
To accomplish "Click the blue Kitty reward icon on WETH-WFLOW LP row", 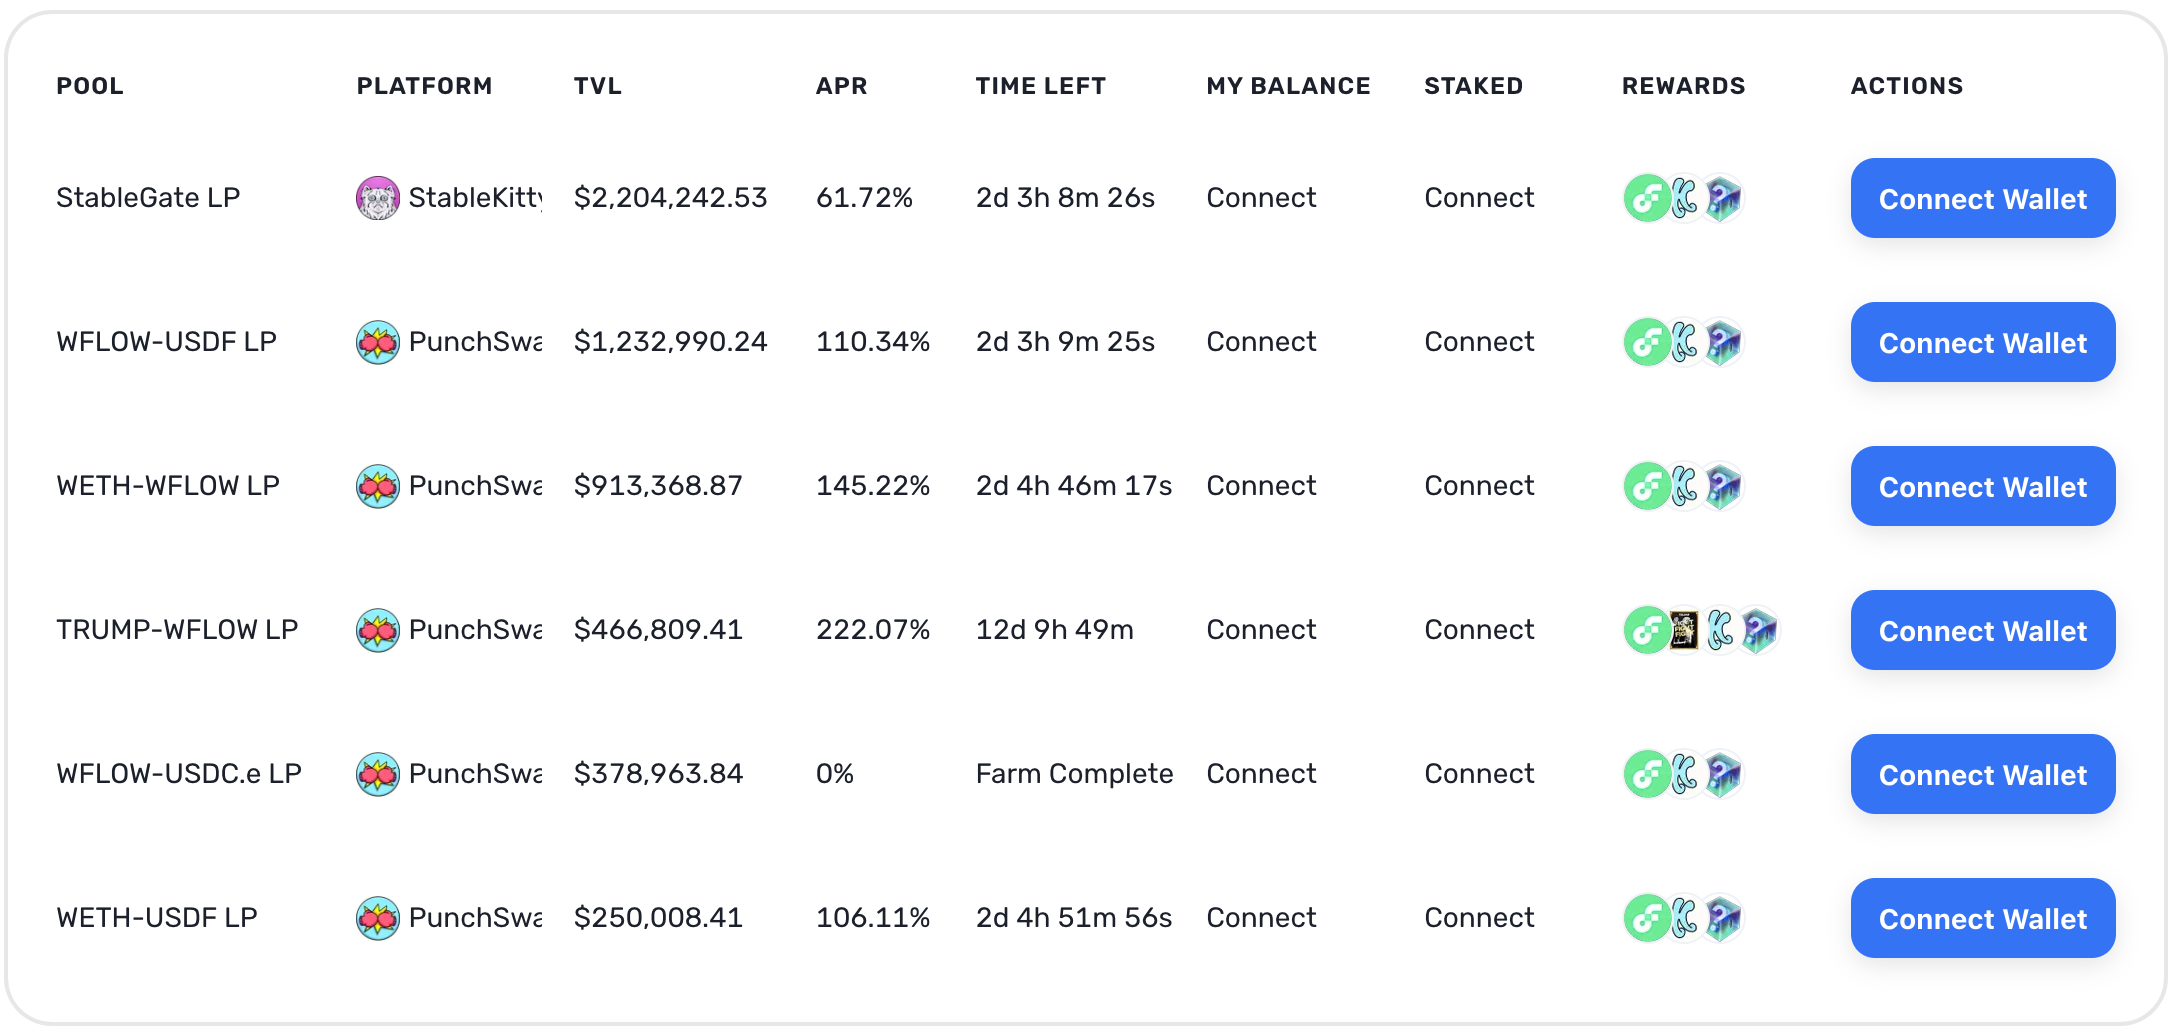I will 1686,486.
